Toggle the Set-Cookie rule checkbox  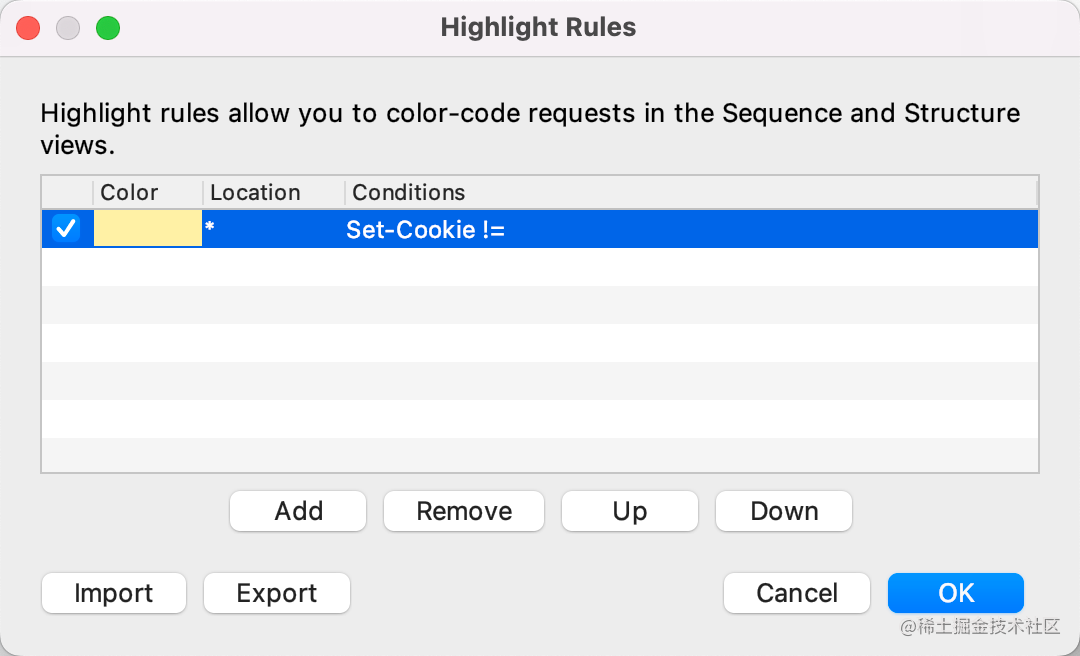pyautogui.click(x=66, y=229)
